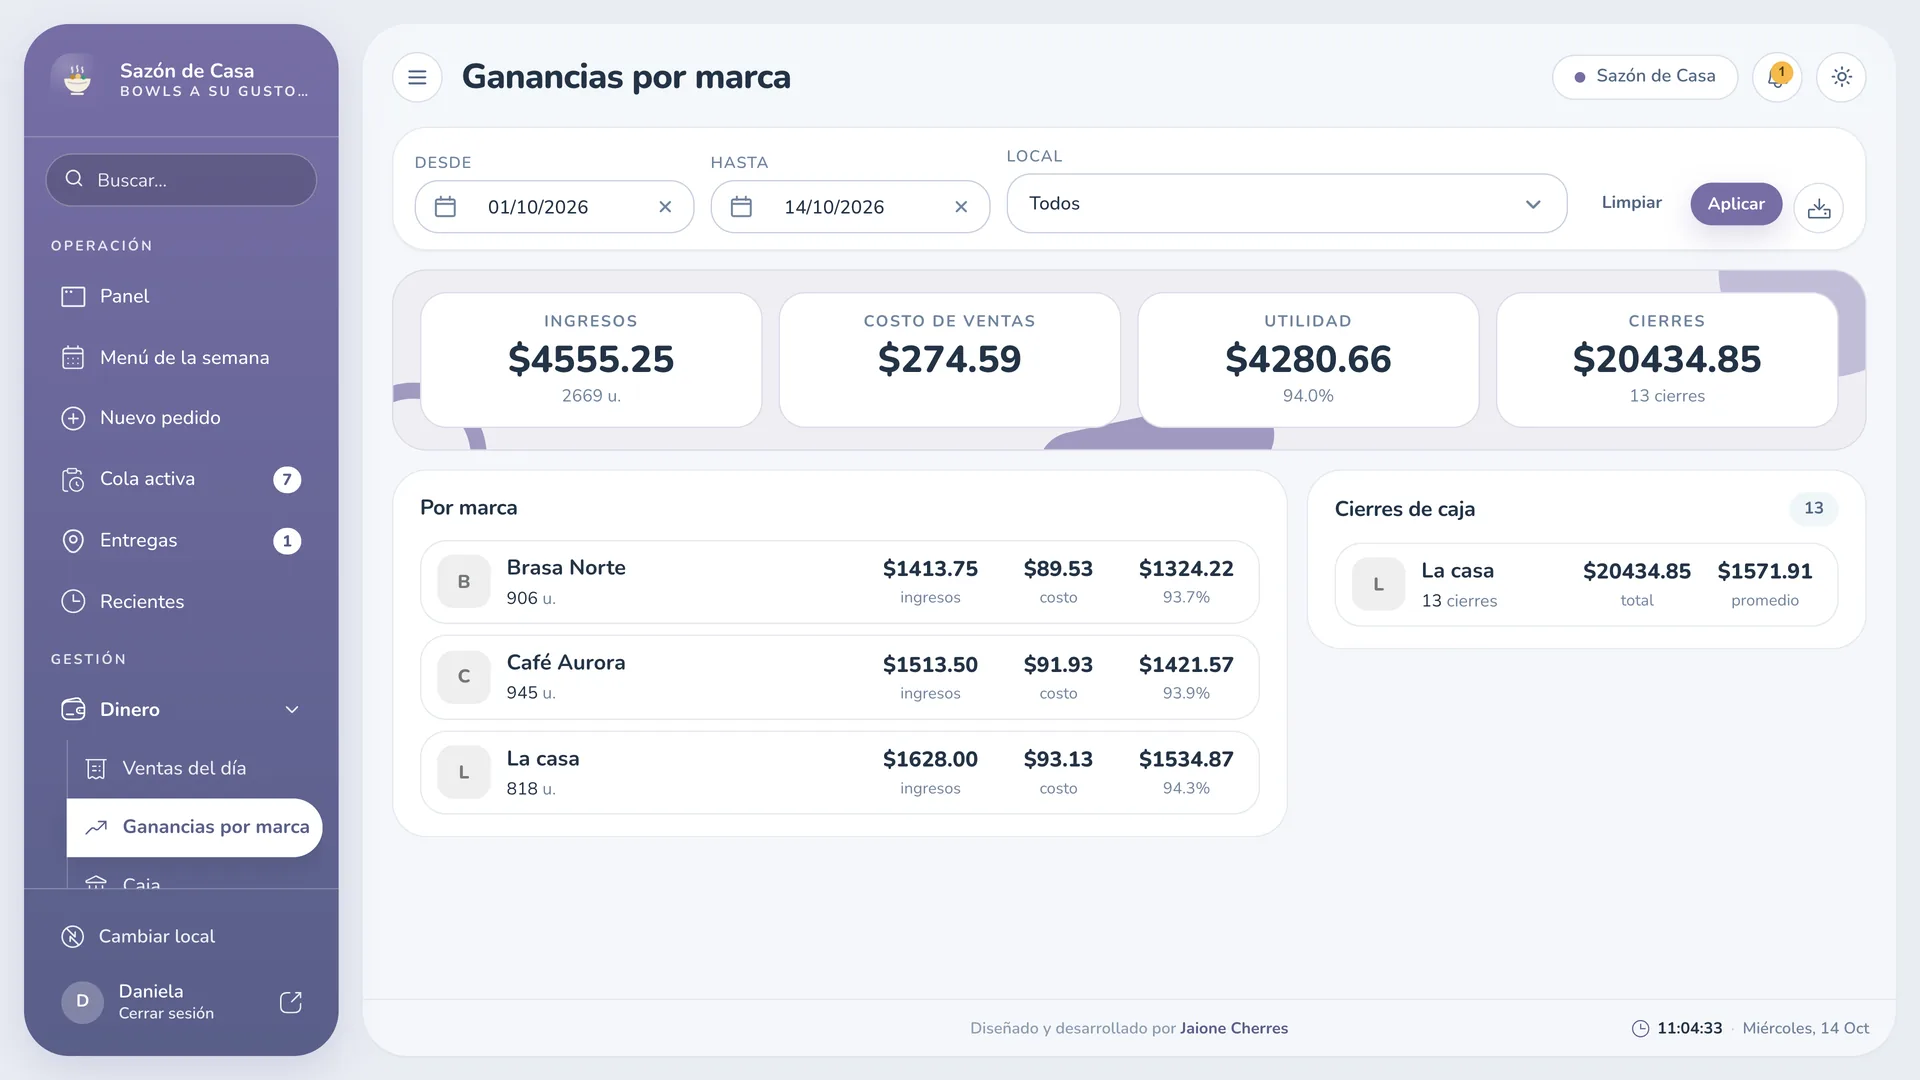Image resolution: width=1920 pixels, height=1080 pixels.
Task: Switch theme with the sun icon
Action: coord(1841,77)
